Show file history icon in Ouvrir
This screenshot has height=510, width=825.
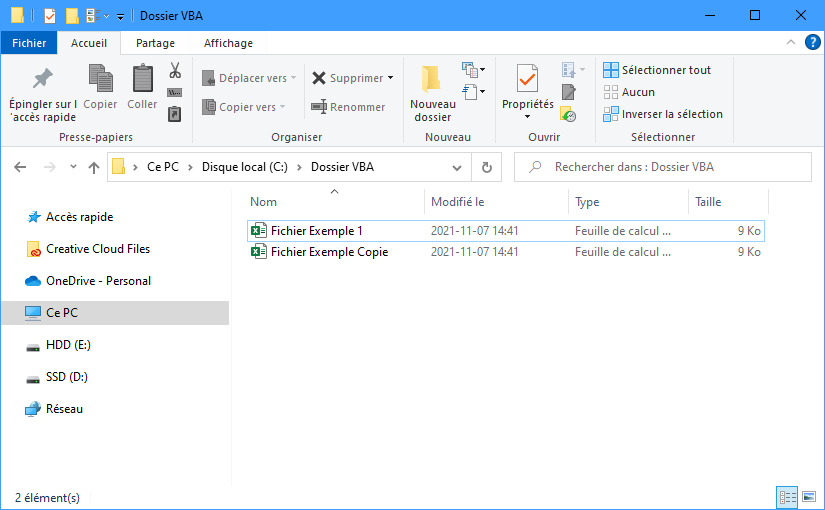tap(568, 114)
